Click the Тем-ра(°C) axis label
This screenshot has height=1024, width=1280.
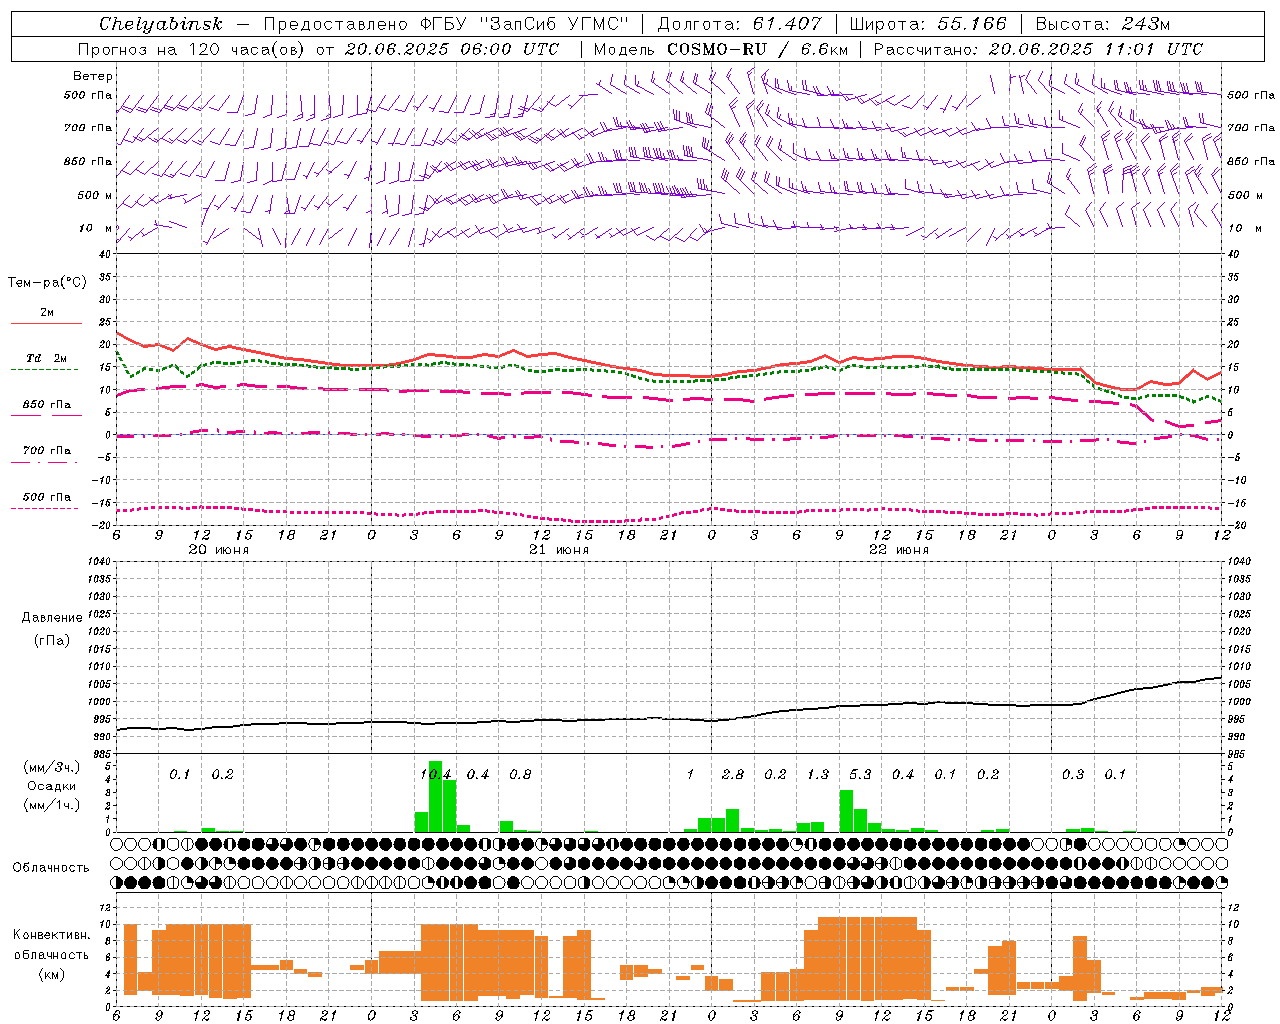(x=47, y=283)
